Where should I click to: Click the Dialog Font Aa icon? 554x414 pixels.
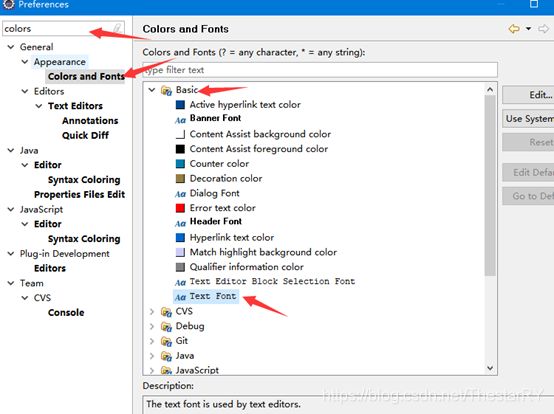180,194
